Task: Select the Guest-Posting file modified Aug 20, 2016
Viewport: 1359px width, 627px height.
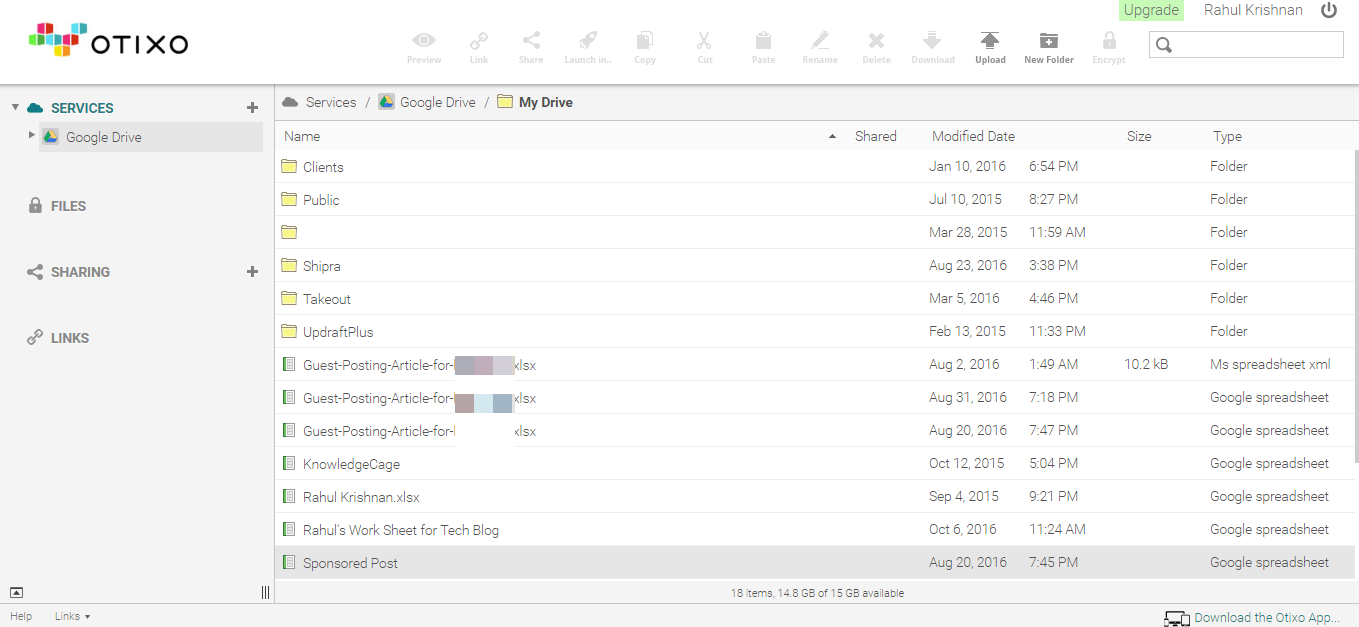Action: [814, 430]
